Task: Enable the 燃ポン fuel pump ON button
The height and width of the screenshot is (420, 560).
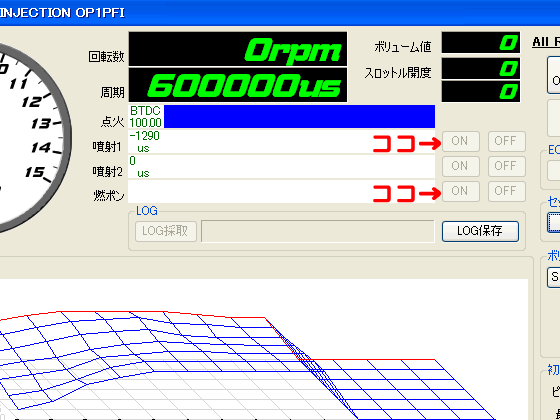Action: point(461,191)
